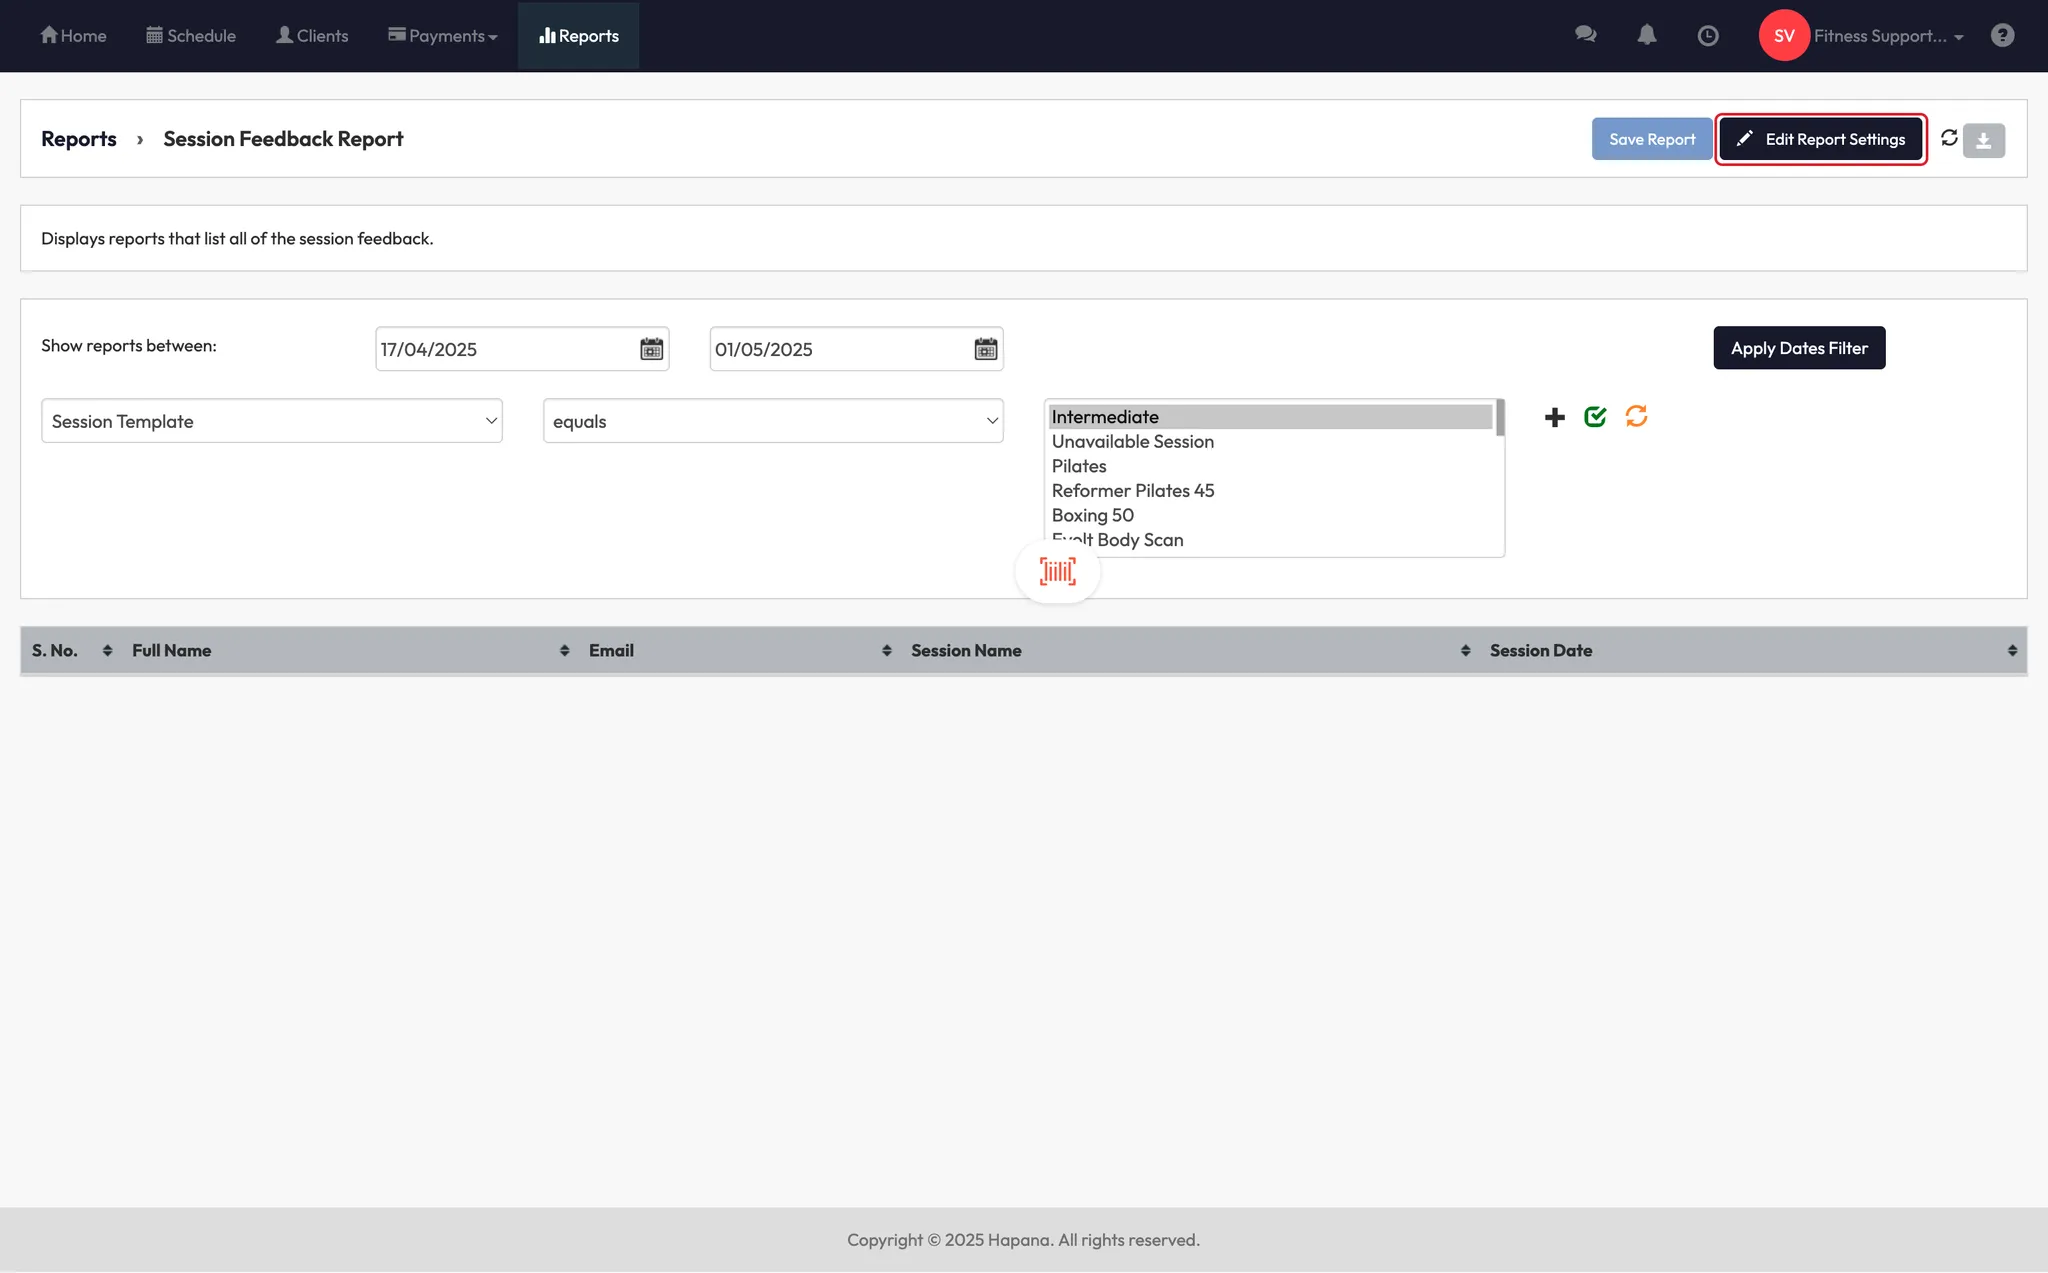Select Reformer Pilates 45 in the list
Screen dimensions: 2048x1273
pos(1132,491)
